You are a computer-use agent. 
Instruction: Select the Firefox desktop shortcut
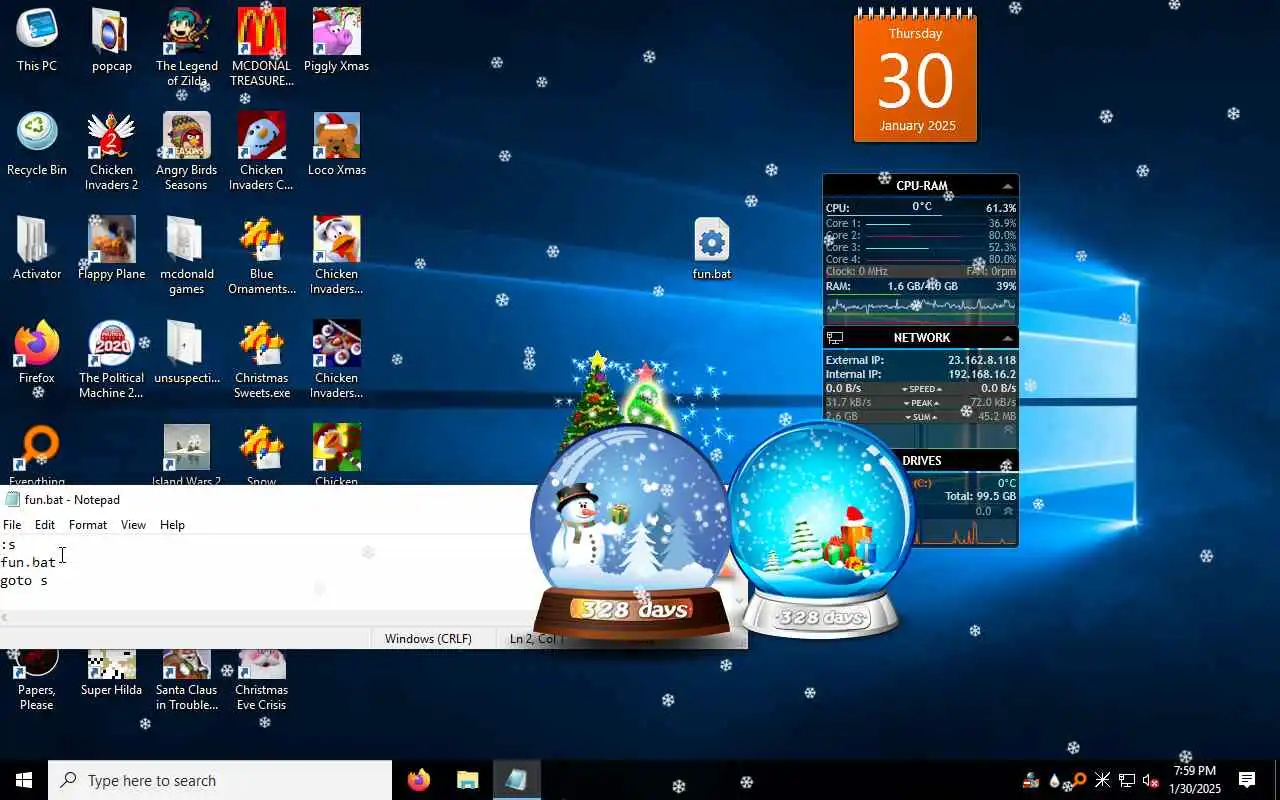[37, 352]
